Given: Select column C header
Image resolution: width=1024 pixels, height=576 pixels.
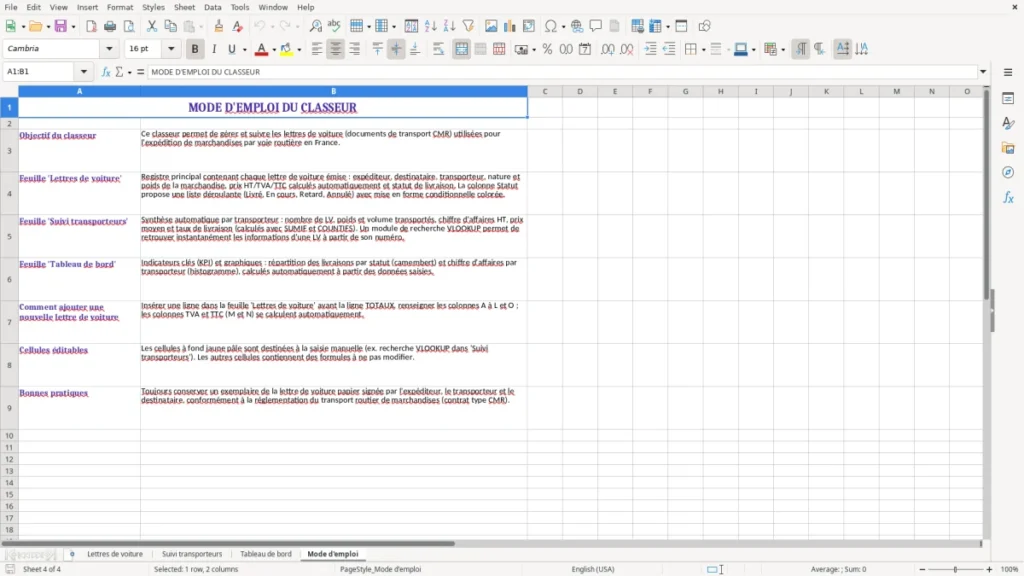Looking at the screenshot, I should point(545,91).
